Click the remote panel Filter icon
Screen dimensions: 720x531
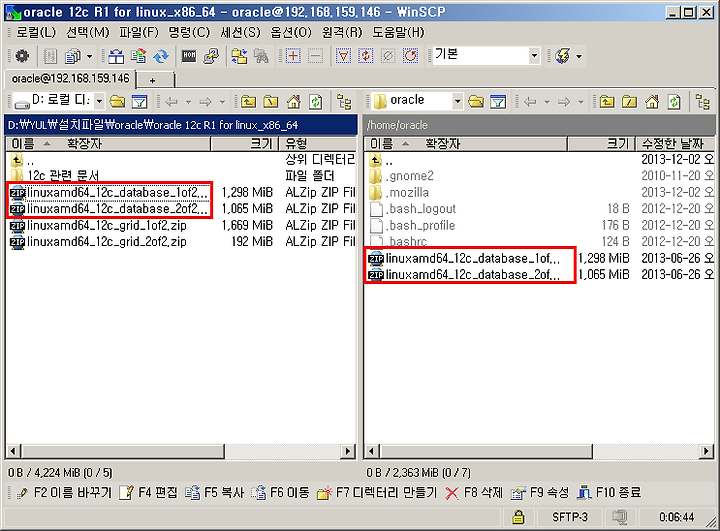pos(498,101)
